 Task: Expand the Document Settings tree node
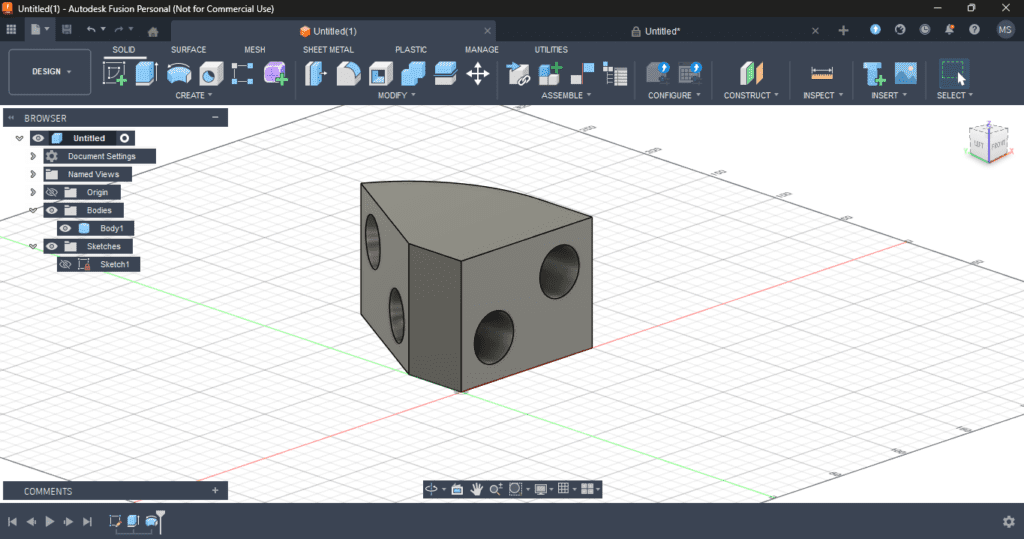pos(33,156)
